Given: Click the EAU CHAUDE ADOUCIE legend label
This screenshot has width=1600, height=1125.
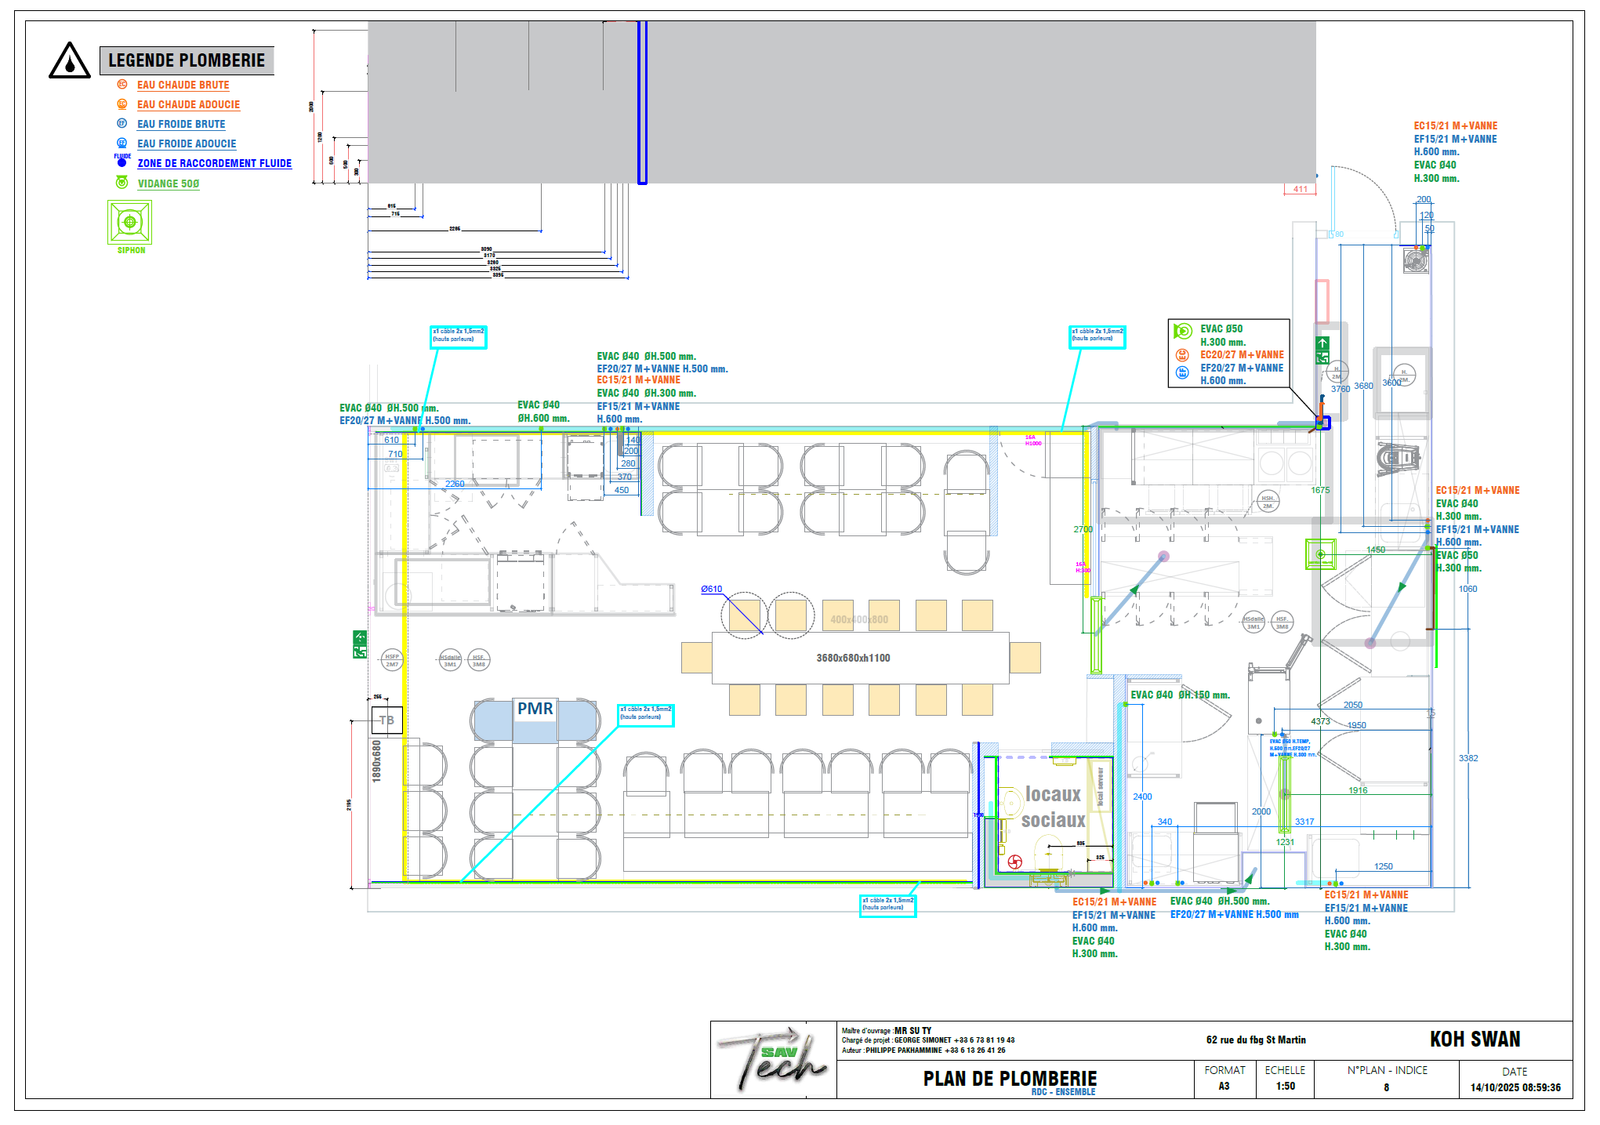Looking at the screenshot, I should click(188, 105).
